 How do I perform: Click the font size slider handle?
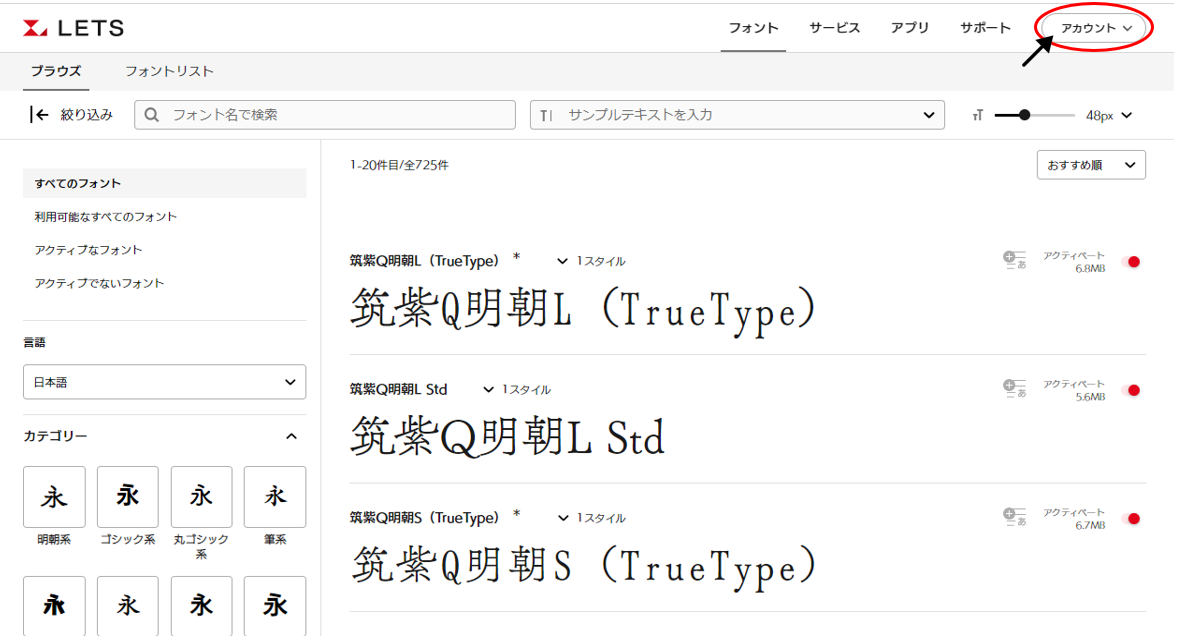[1024, 115]
